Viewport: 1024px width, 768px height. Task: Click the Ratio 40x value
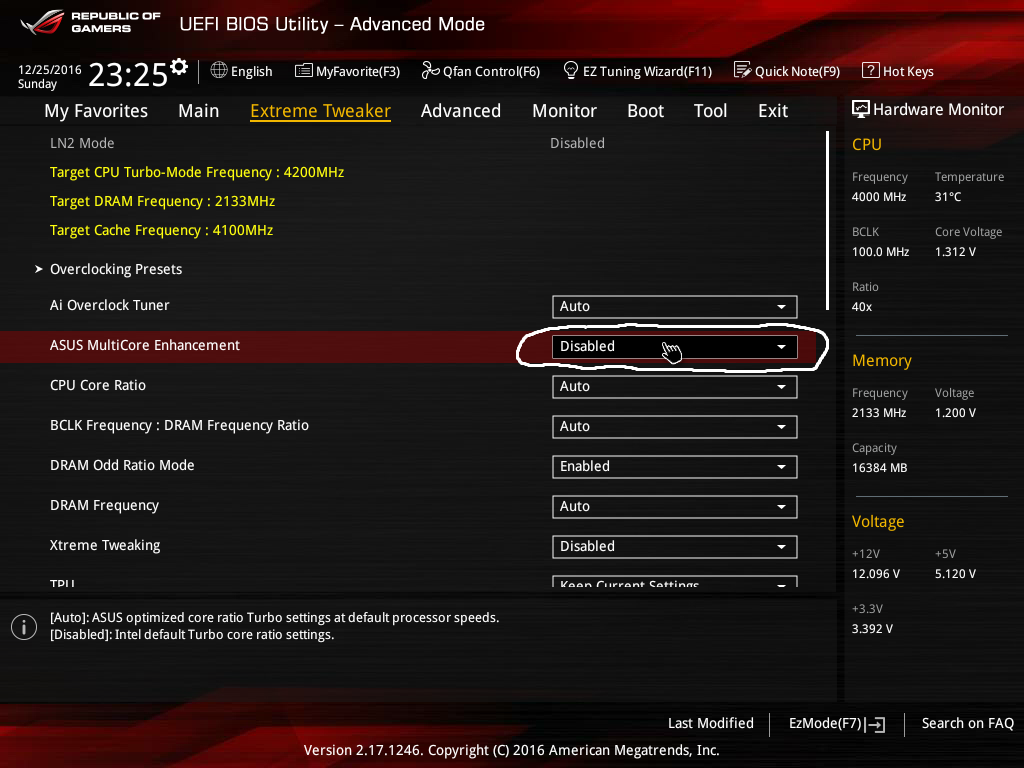tap(861, 307)
